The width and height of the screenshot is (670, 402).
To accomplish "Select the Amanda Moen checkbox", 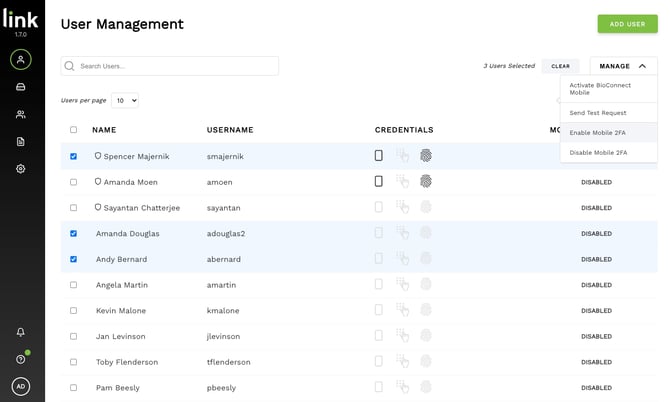I will (x=73, y=182).
